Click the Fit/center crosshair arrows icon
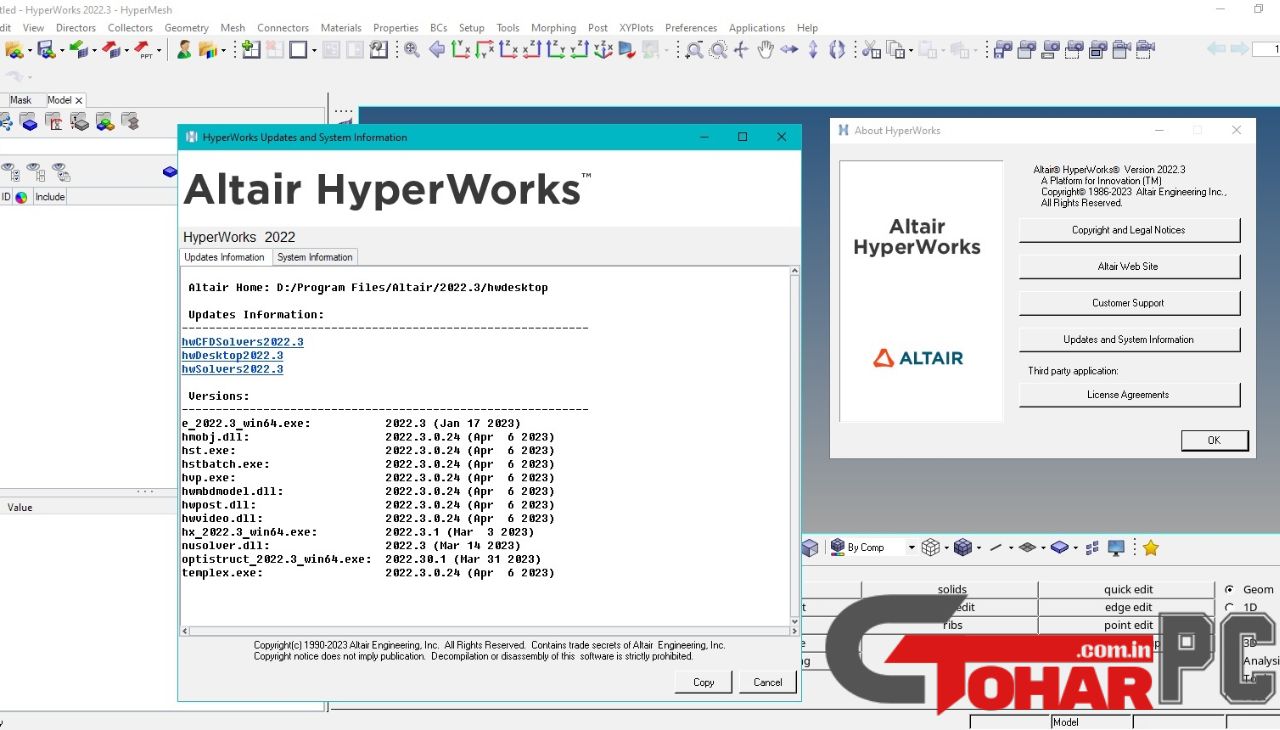 pos(741,50)
